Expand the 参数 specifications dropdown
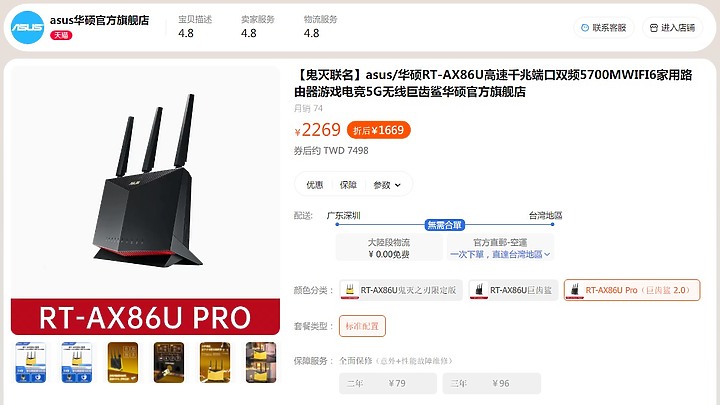The height and width of the screenshot is (405, 720). (387, 185)
